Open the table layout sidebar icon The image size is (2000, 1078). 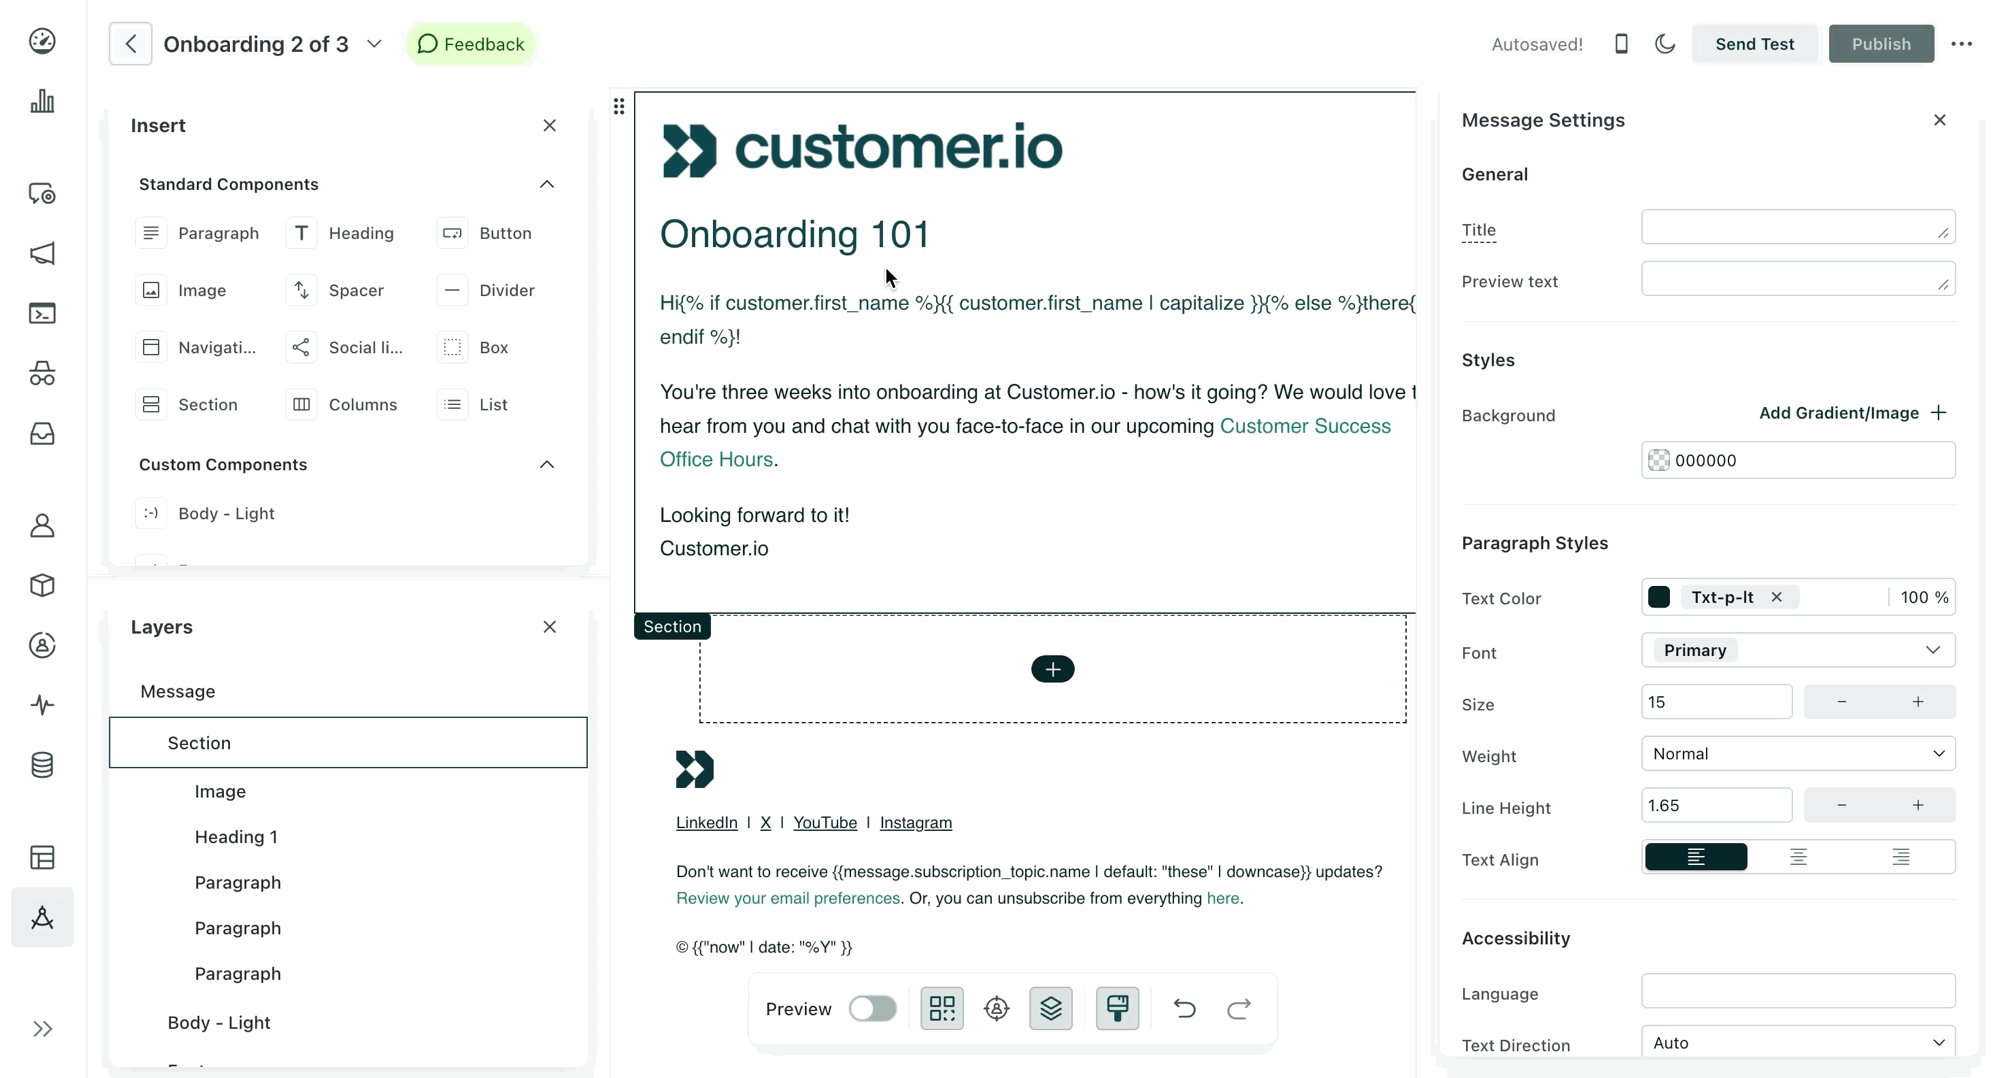coord(42,858)
